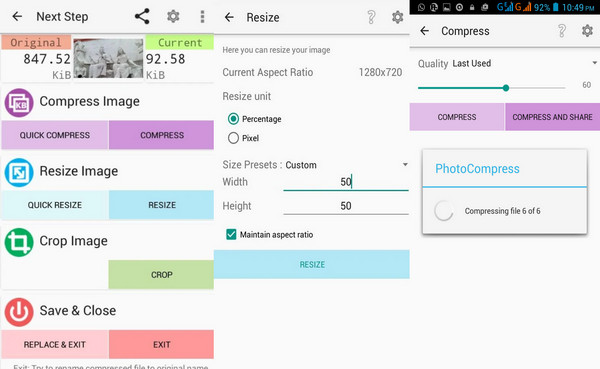Adjust the quality slider handle

[505, 88]
